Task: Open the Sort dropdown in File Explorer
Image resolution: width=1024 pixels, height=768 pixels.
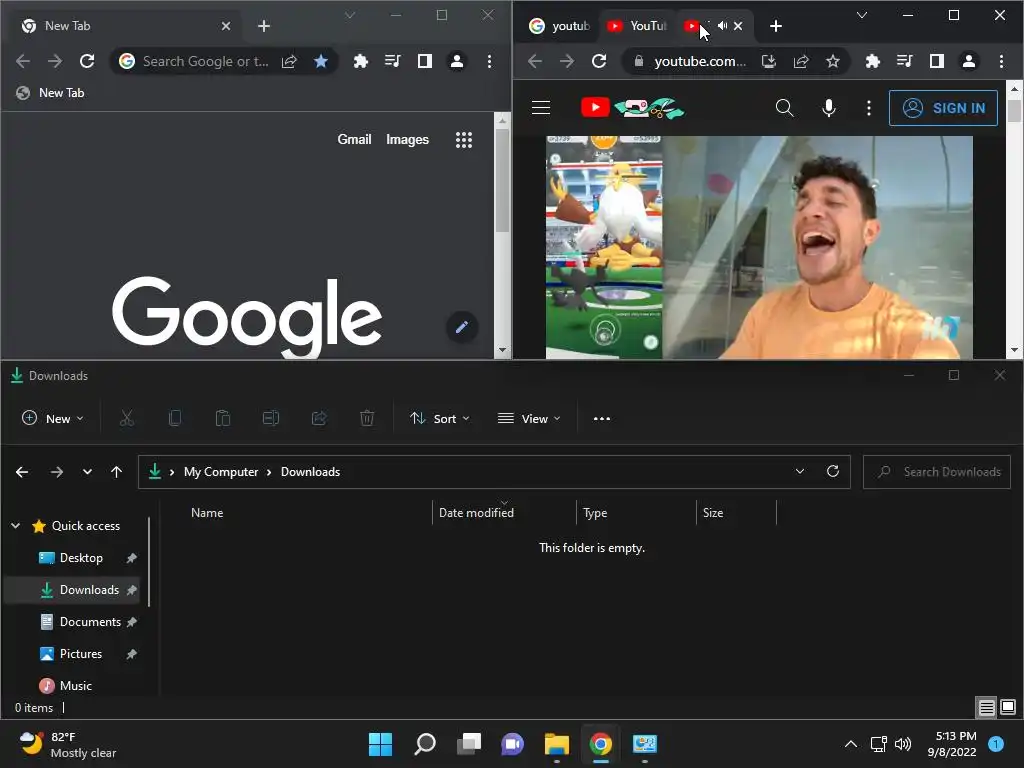Action: (440, 419)
